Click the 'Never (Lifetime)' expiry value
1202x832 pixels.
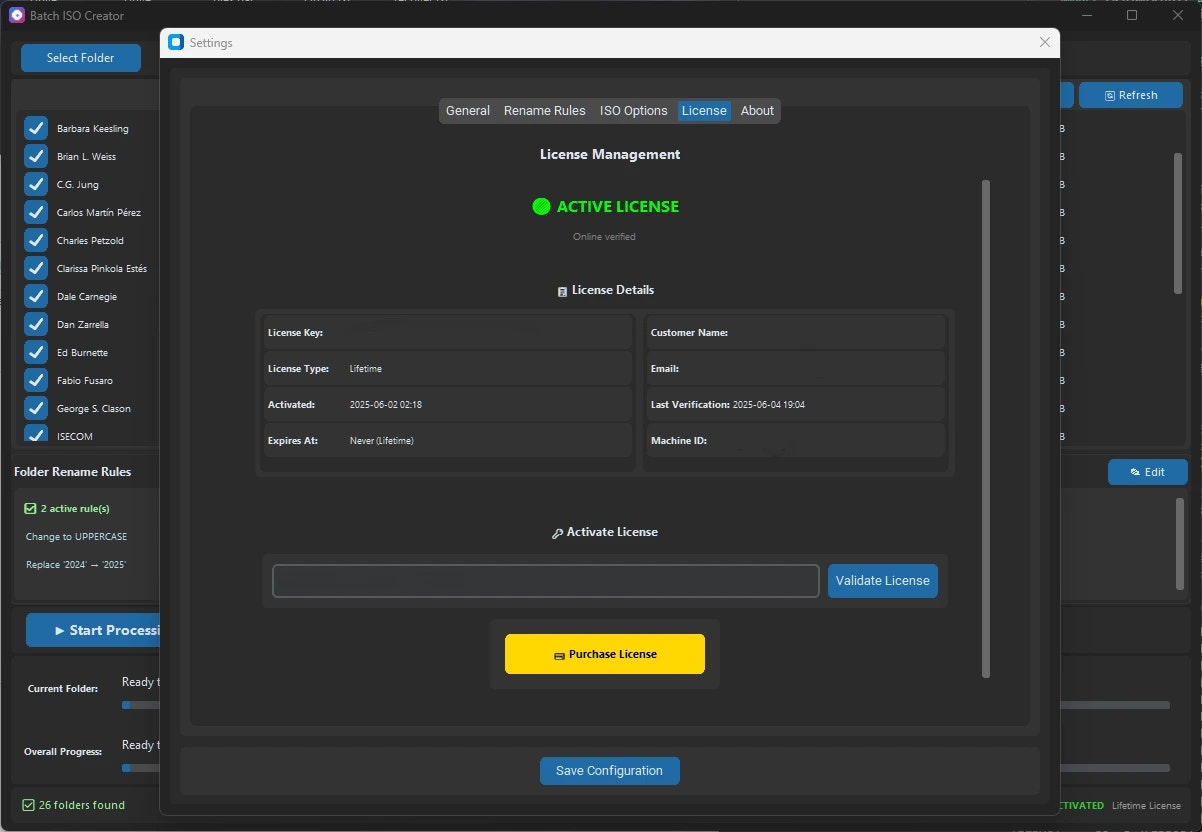point(381,441)
